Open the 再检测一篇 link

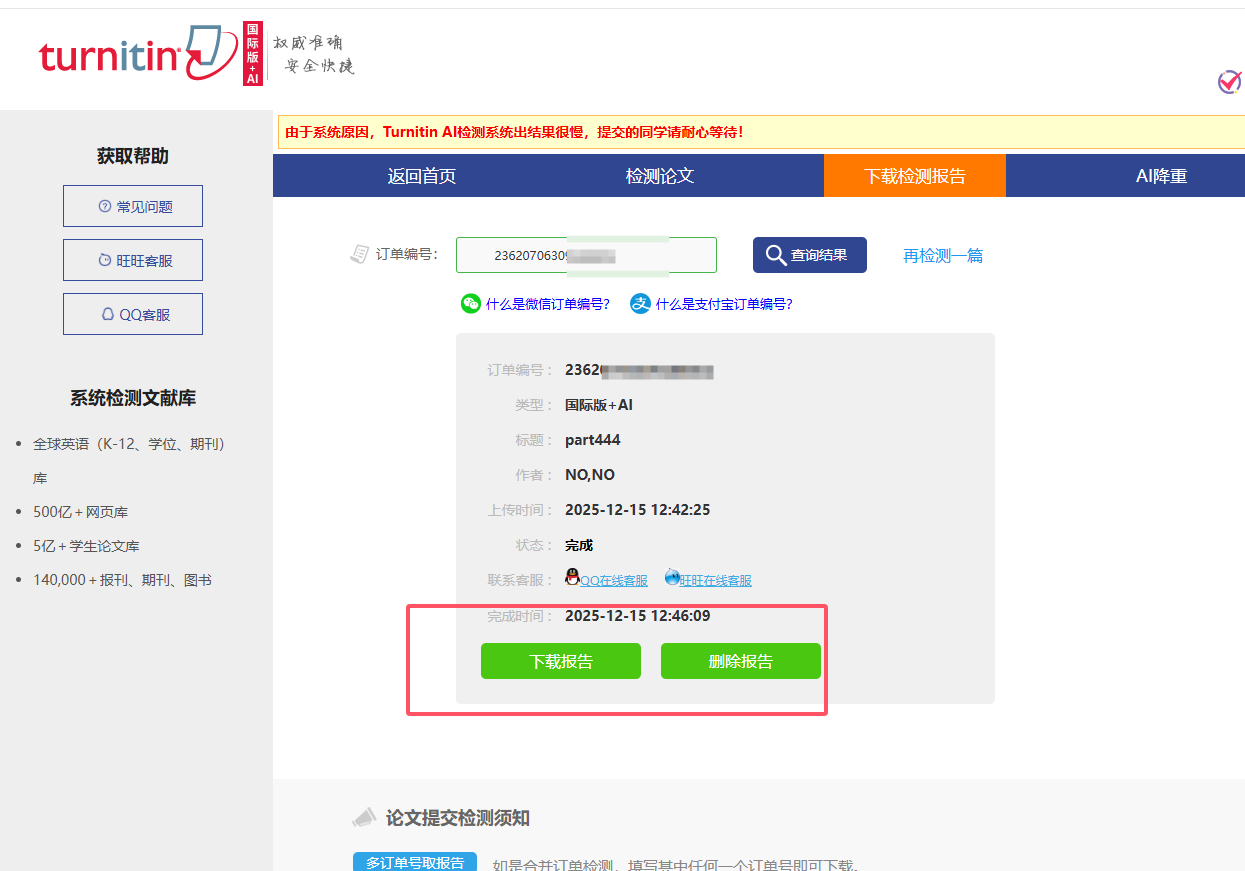pos(941,255)
